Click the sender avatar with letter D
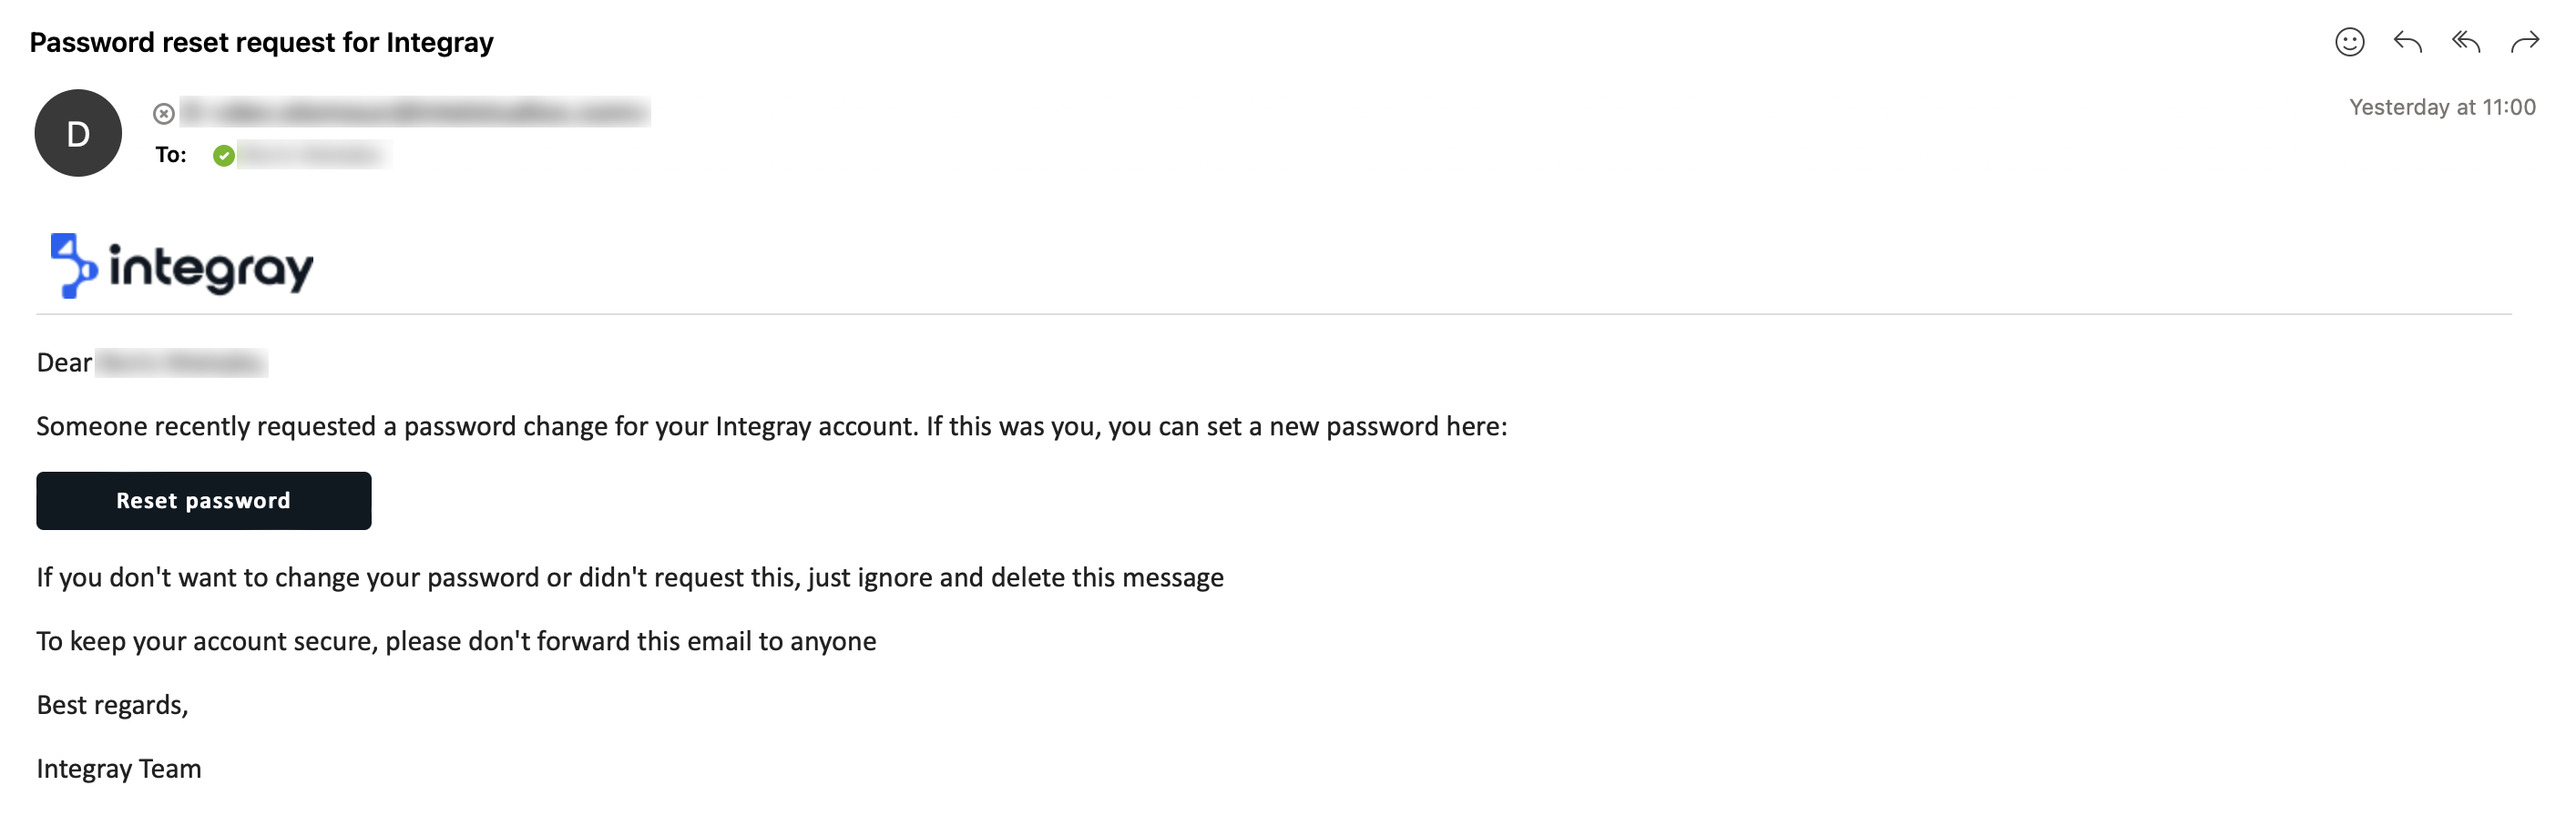This screenshot has height=816, width=2576. pyautogui.click(x=78, y=131)
